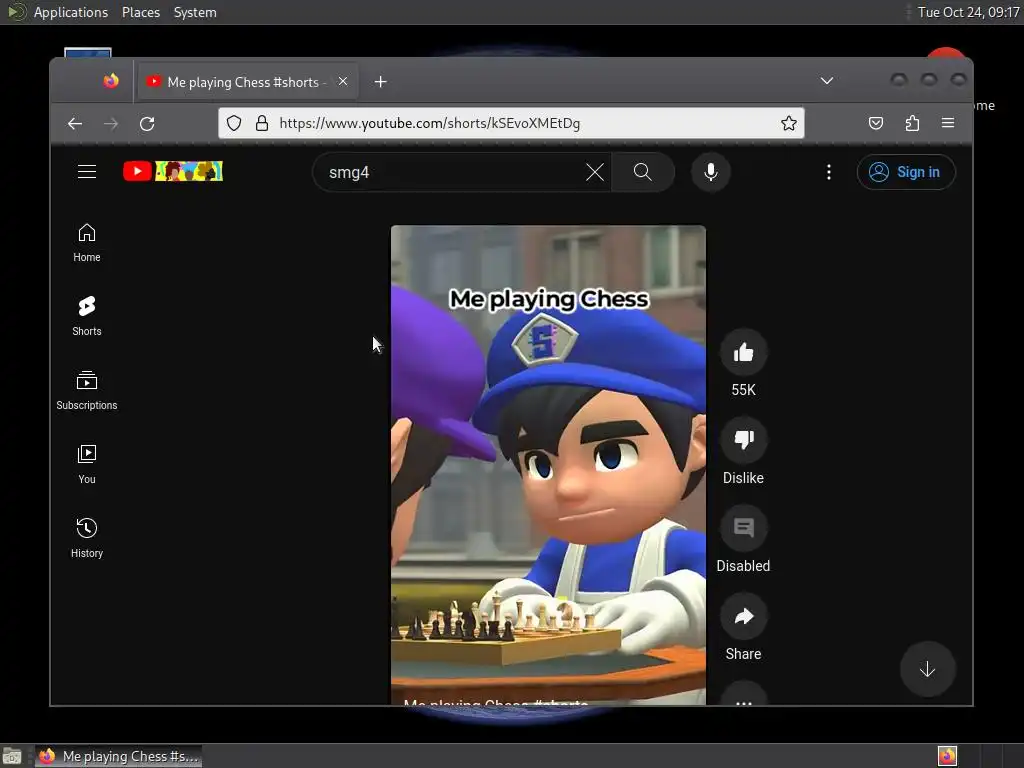Open Shorts in sidebar

(x=87, y=316)
